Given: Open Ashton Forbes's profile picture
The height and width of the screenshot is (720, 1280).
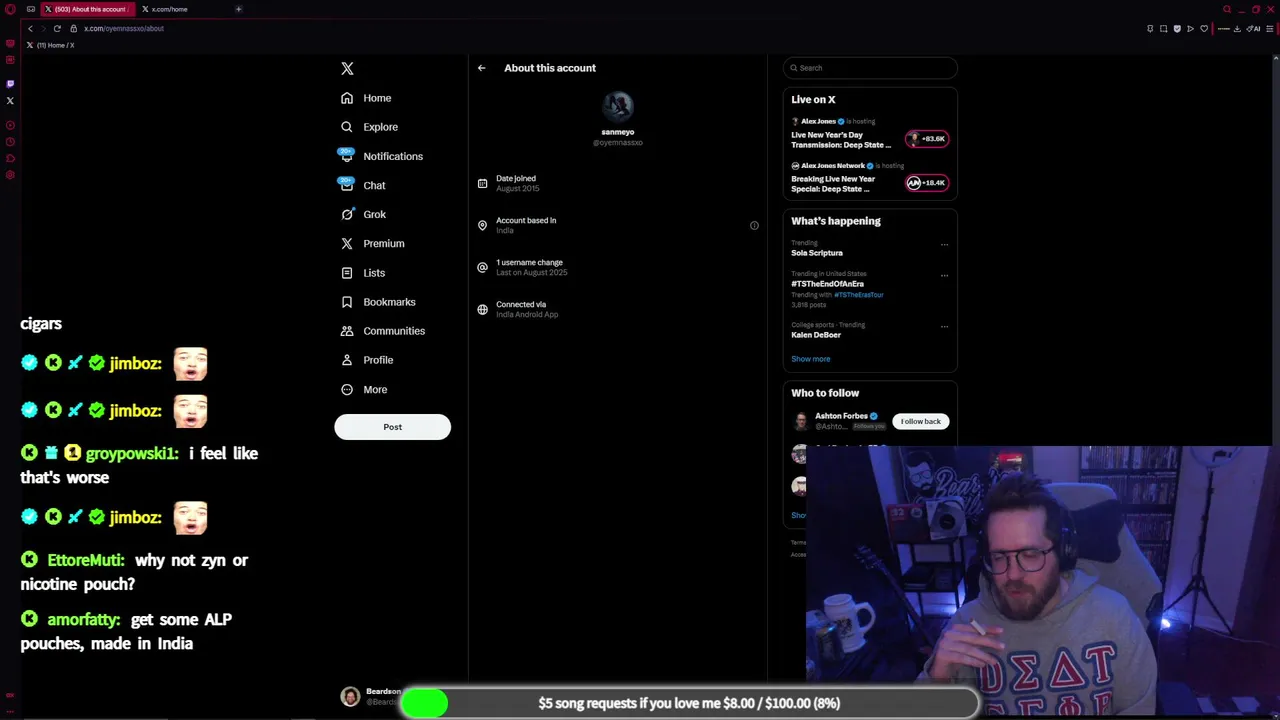Looking at the screenshot, I should click(800, 422).
